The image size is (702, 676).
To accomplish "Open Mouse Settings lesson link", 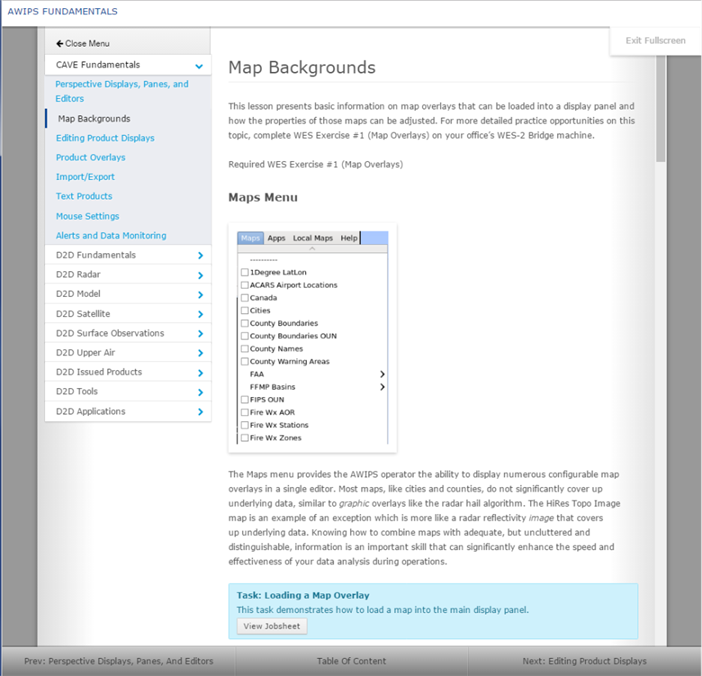I will pyautogui.click(x=87, y=216).
